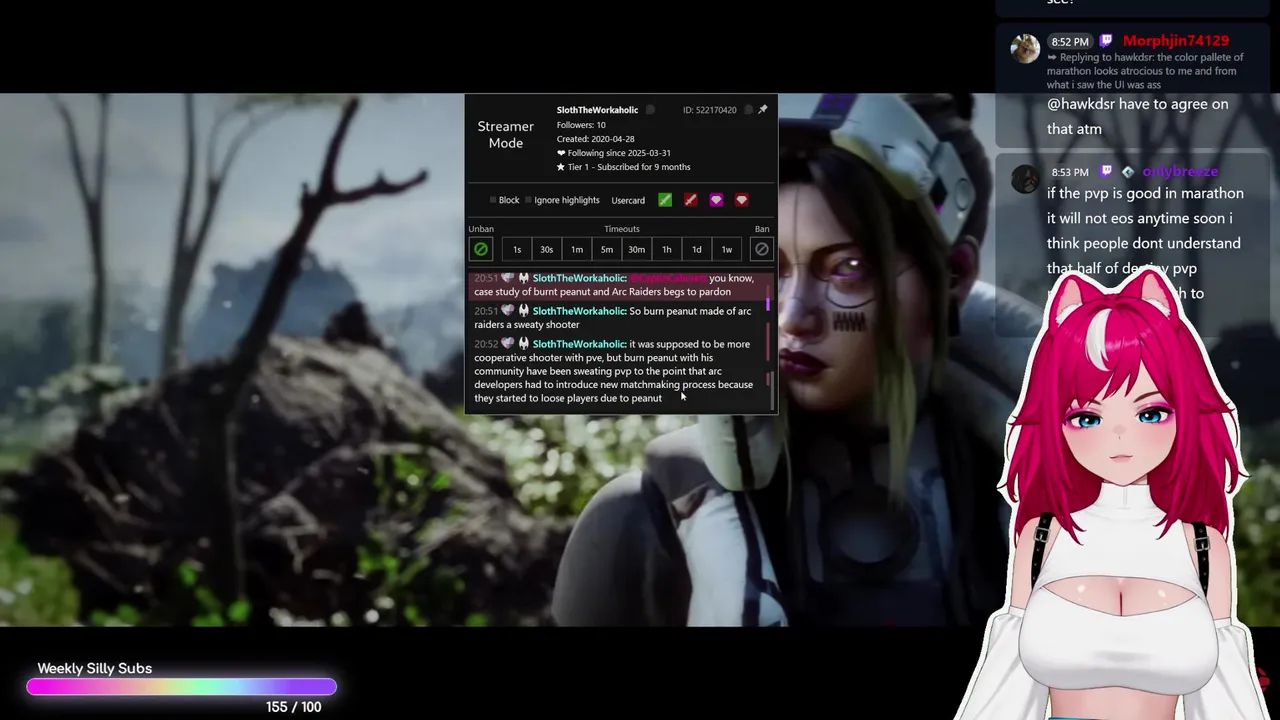Toggle the Ignore highlights checkbox

tap(528, 200)
